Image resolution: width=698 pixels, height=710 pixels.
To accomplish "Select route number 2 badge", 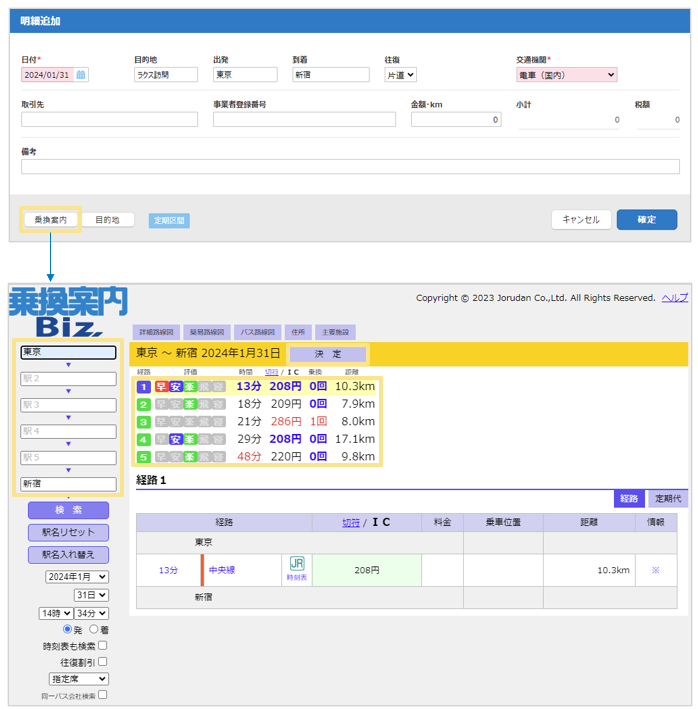I will point(143,404).
